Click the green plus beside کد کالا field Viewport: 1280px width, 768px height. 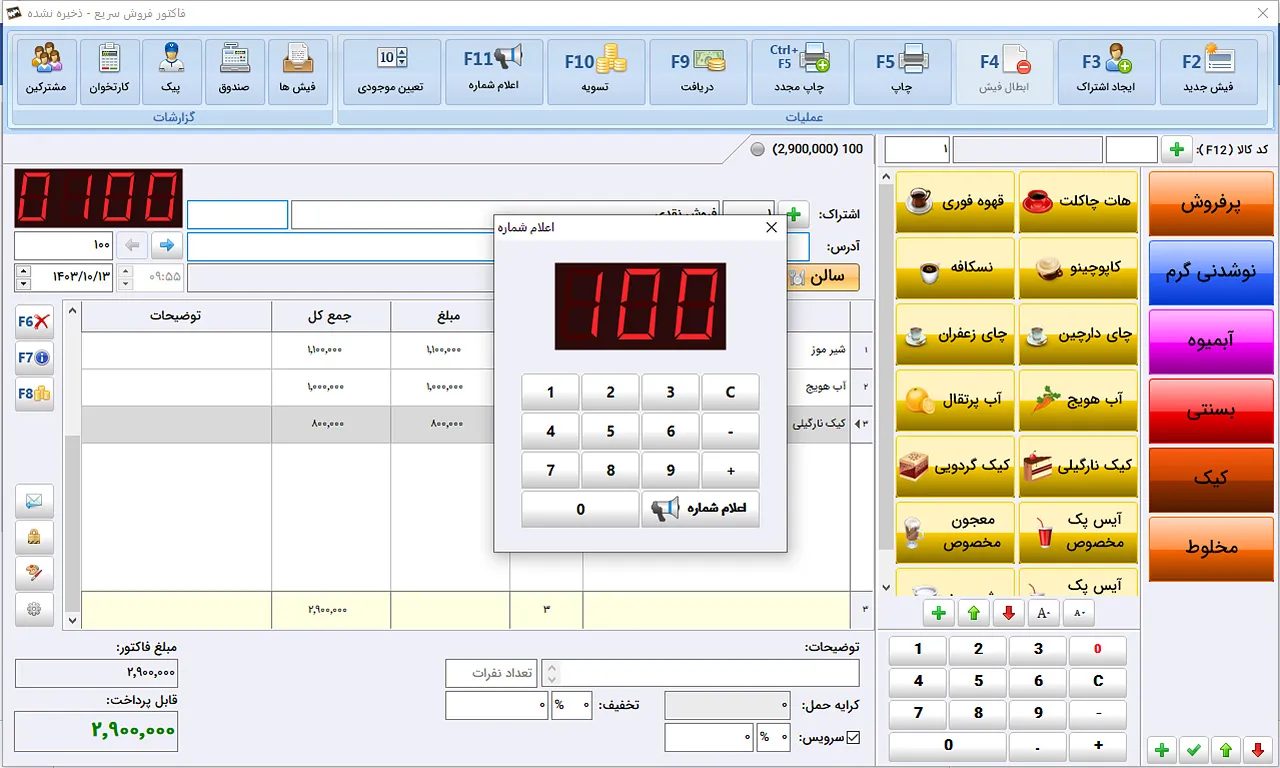[x=1176, y=150]
